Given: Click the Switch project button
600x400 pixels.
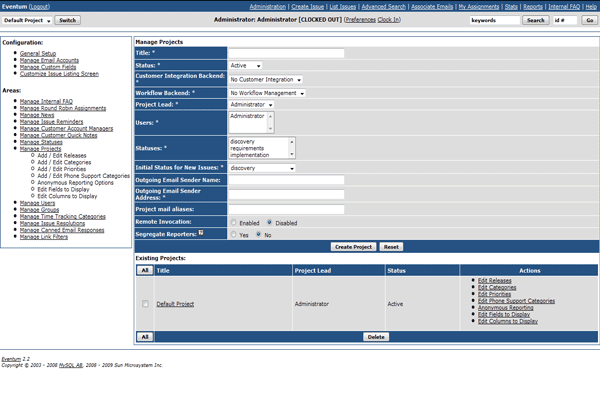Looking at the screenshot, I should pos(67,20).
